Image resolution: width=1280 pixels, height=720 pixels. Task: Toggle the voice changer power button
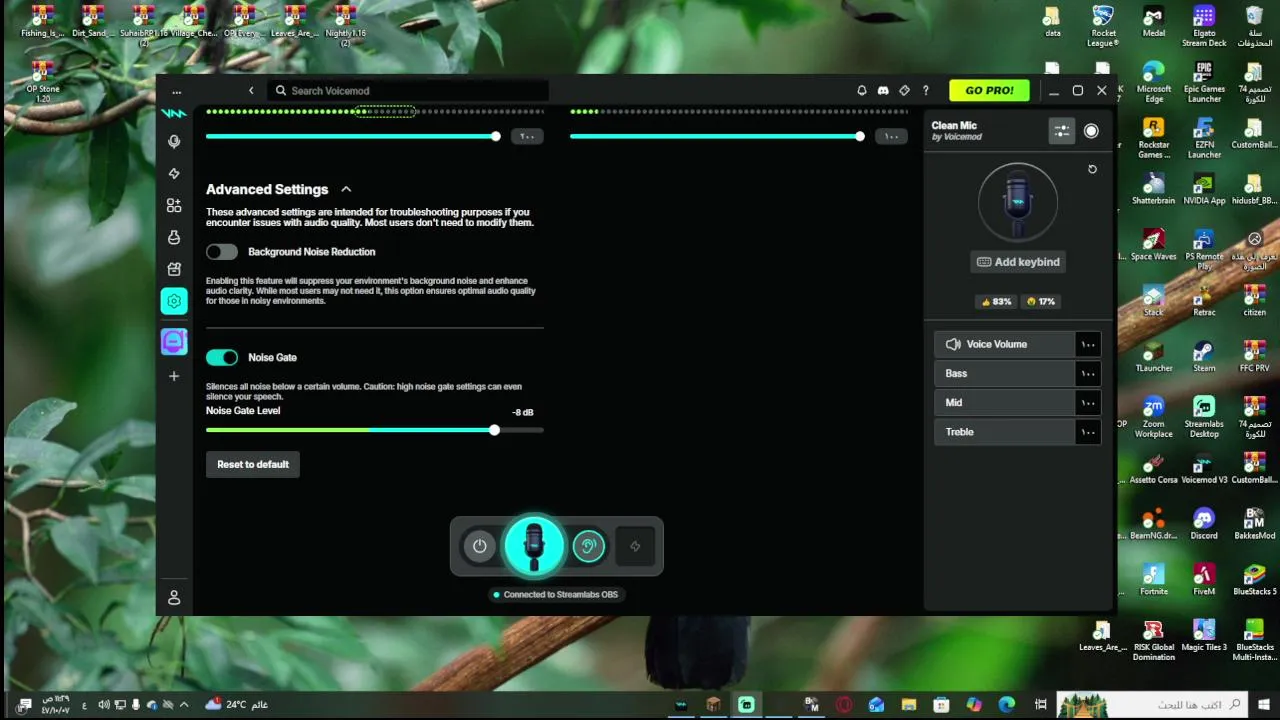479,546
